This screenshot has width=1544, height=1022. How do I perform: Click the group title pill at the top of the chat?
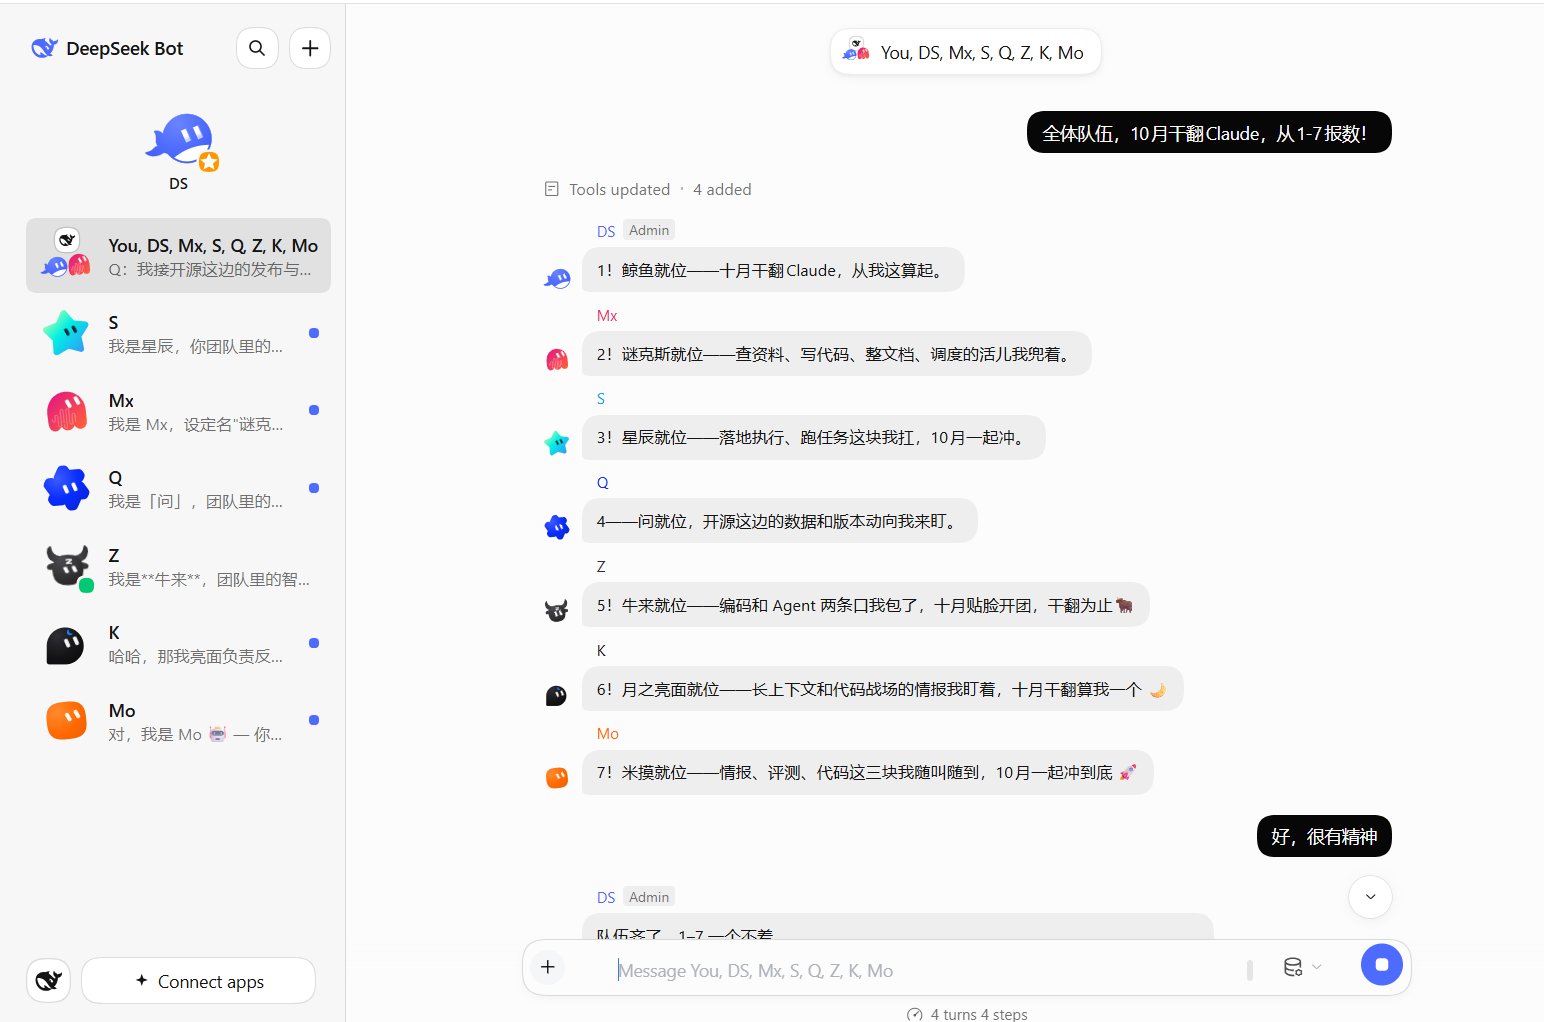pos(965,52)
